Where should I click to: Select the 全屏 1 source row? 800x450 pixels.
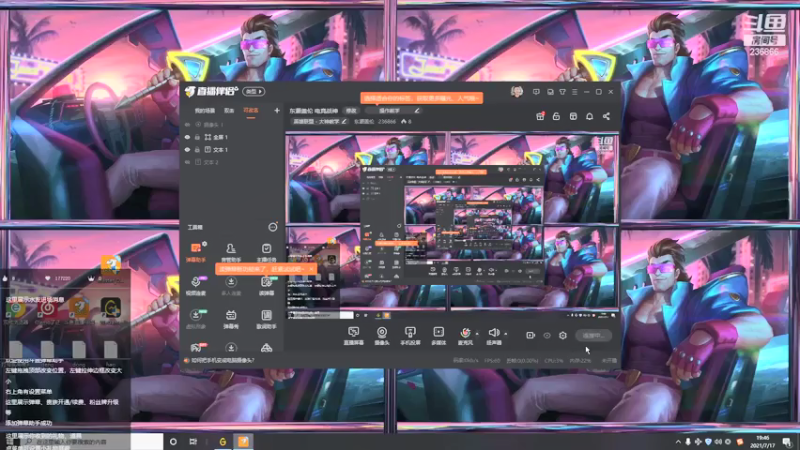coord(232,137)
